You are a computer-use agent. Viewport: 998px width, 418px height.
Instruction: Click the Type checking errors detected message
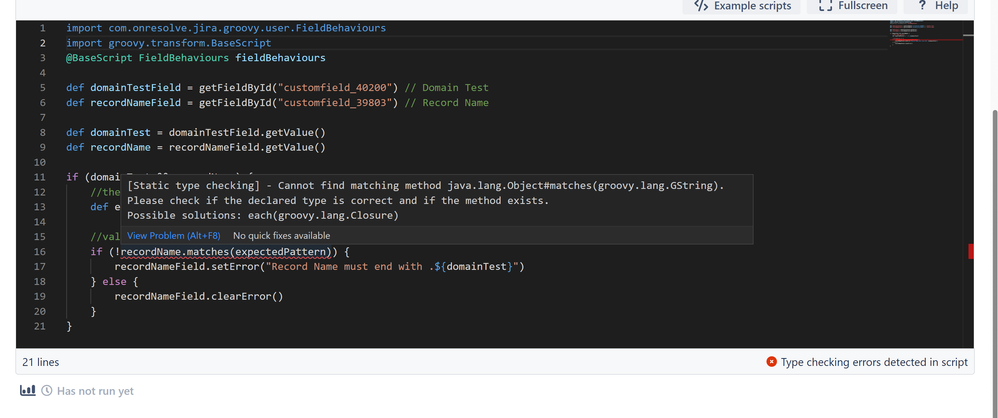point(874,362)
